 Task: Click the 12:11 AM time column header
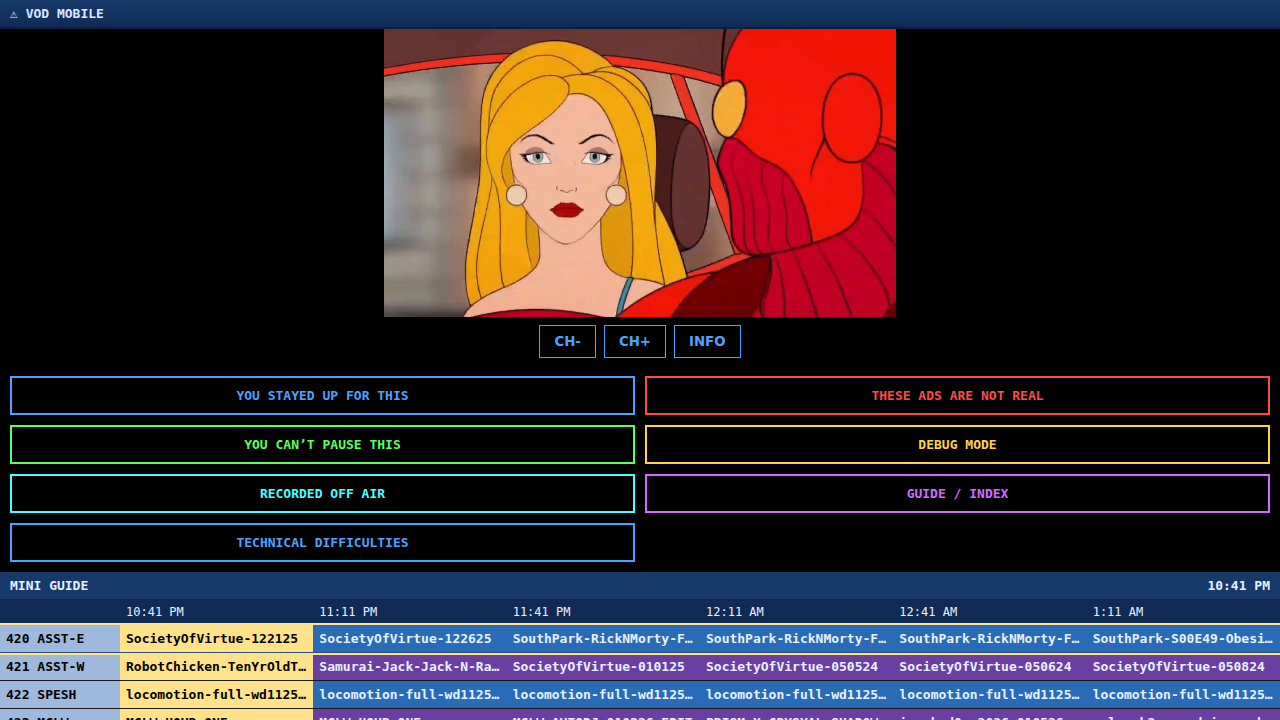735,611
